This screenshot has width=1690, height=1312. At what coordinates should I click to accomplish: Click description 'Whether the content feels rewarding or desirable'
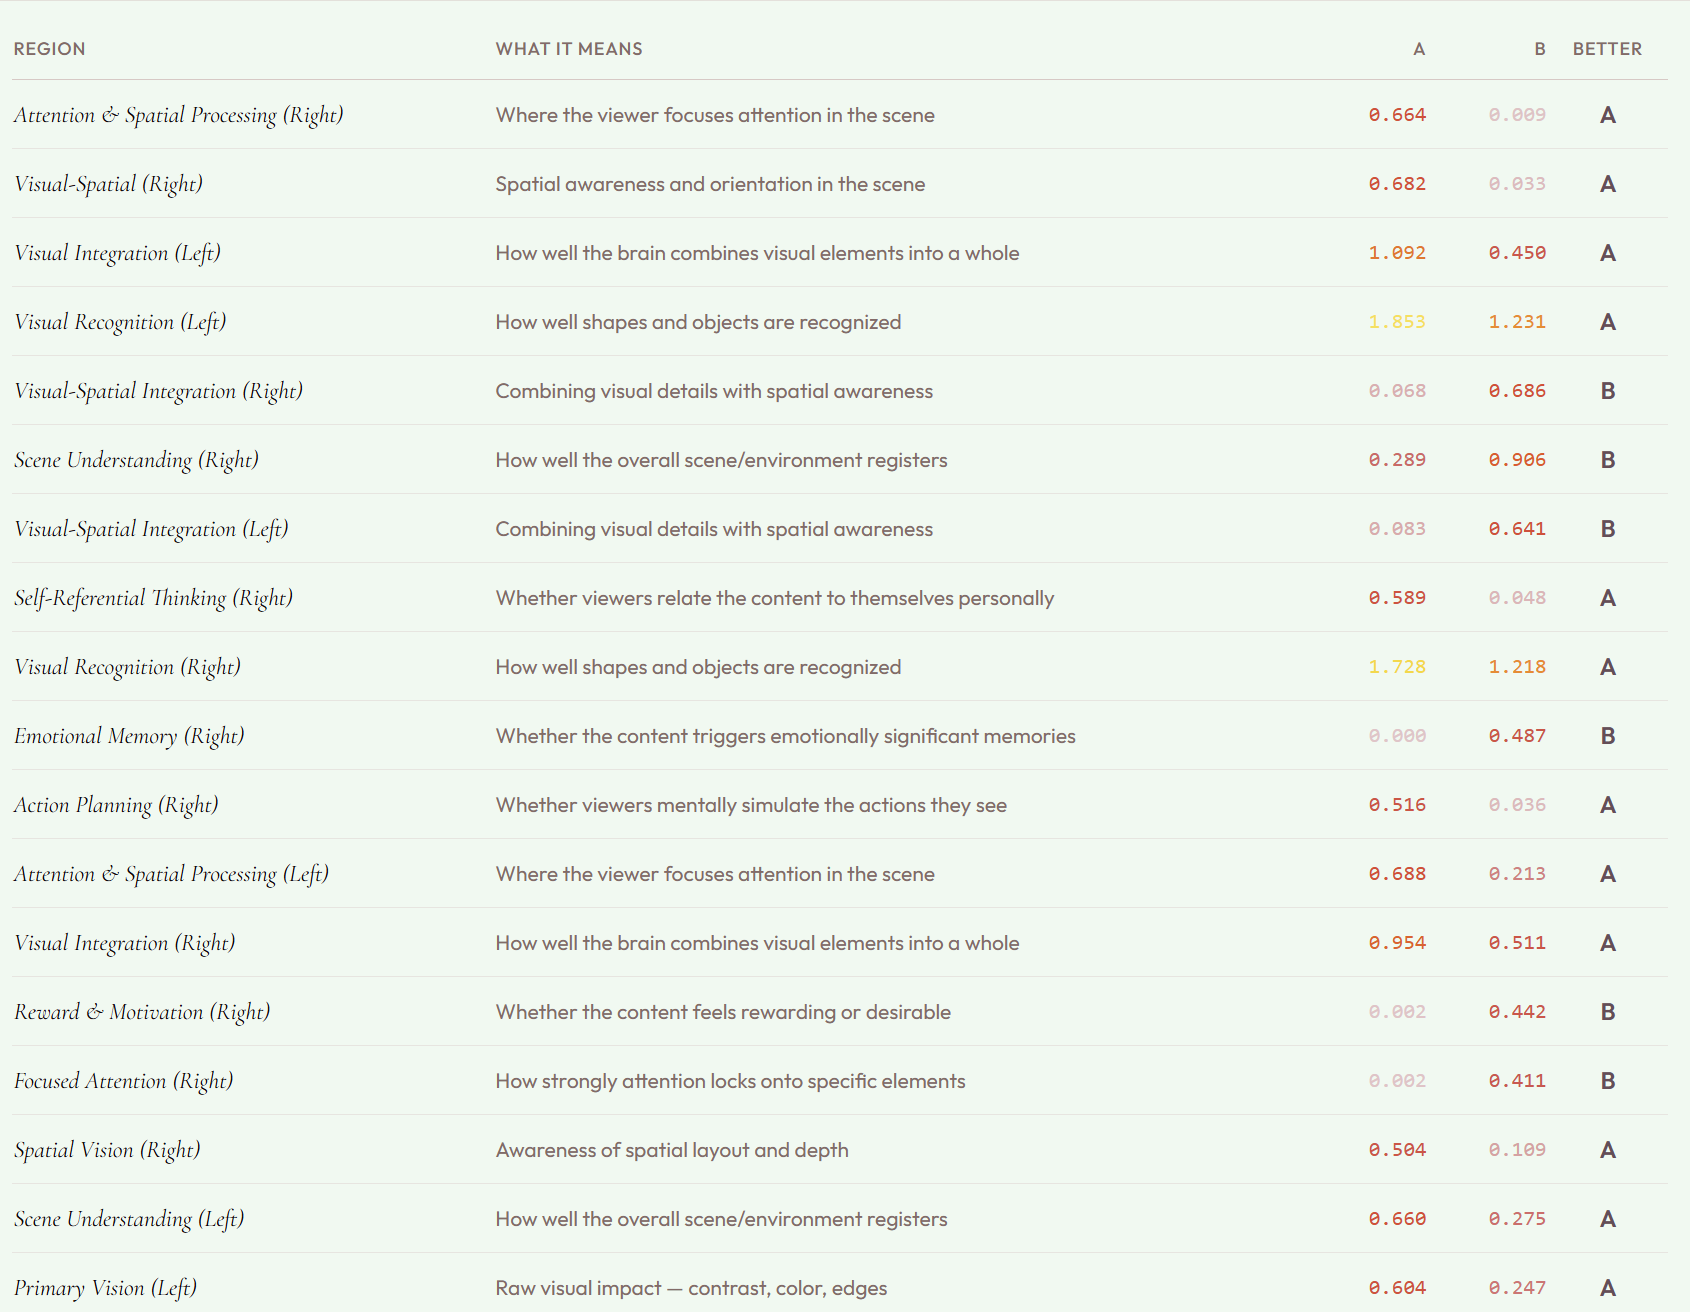(723, 1012)
